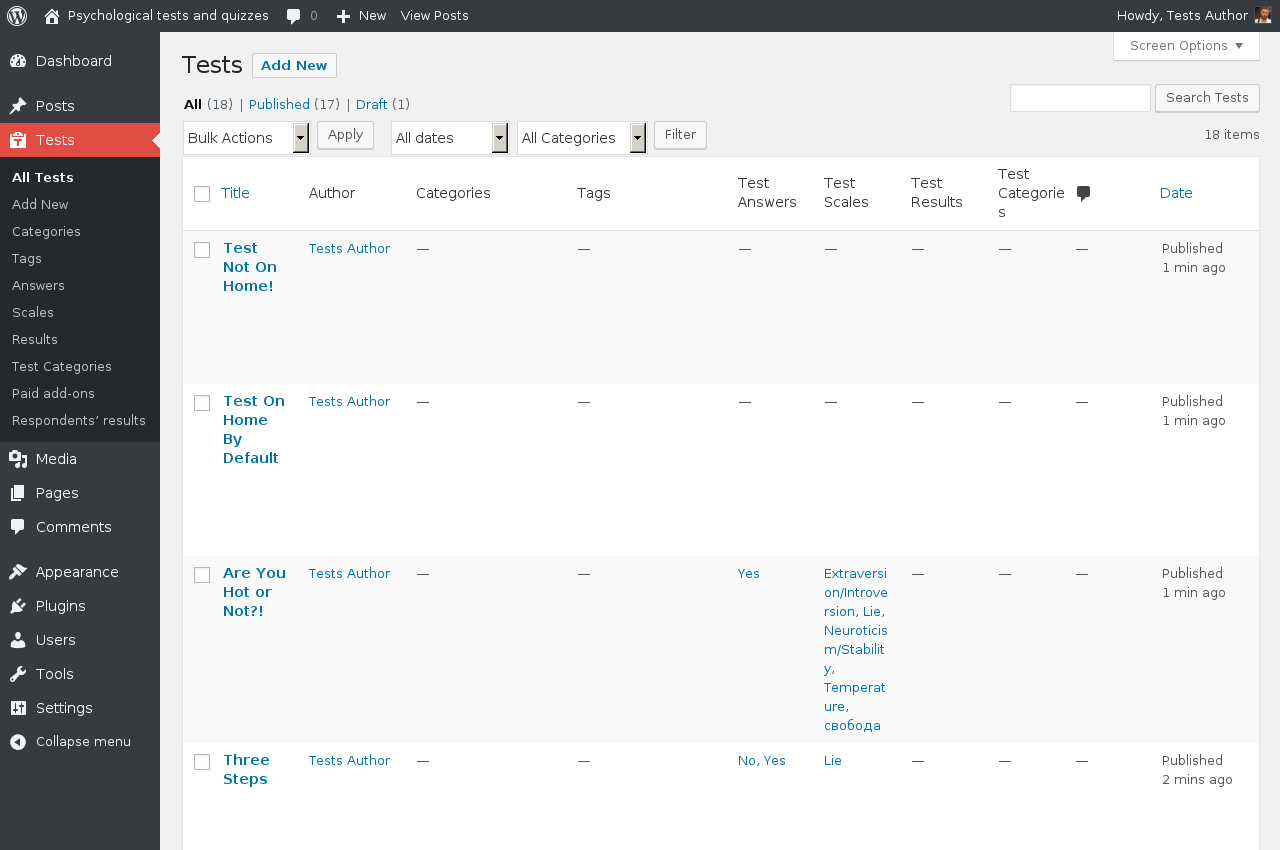
Task: Select the Three Steps row checkbox
Action: click(x=202, y=762)
